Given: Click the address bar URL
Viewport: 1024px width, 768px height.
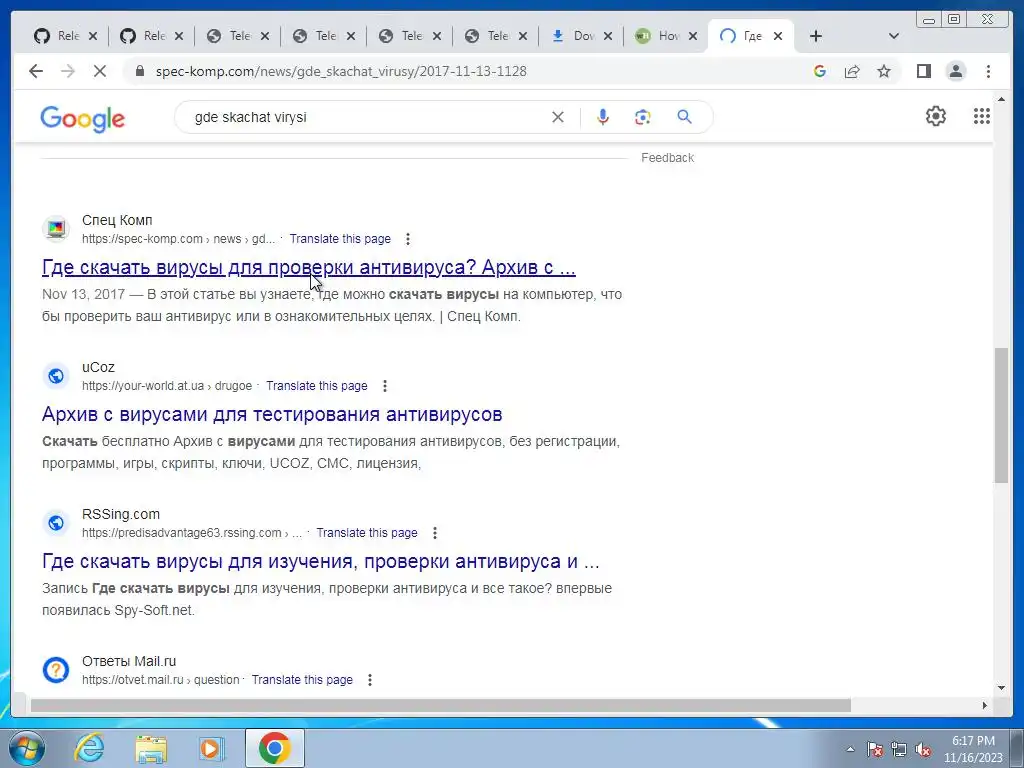Looking at the screenshot, I should (x=341, y=71).
